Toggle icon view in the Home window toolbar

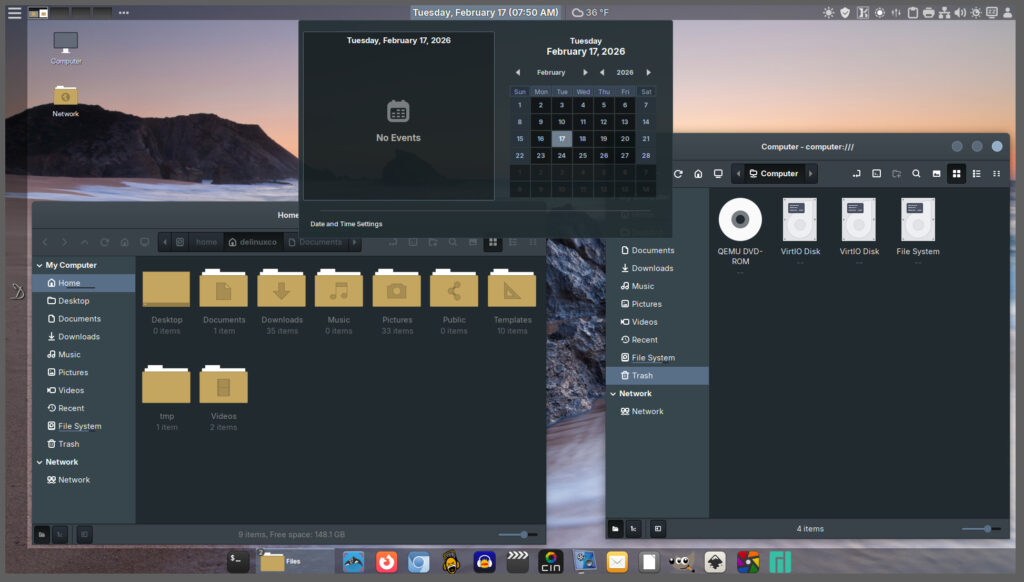[x=492, y=242]
